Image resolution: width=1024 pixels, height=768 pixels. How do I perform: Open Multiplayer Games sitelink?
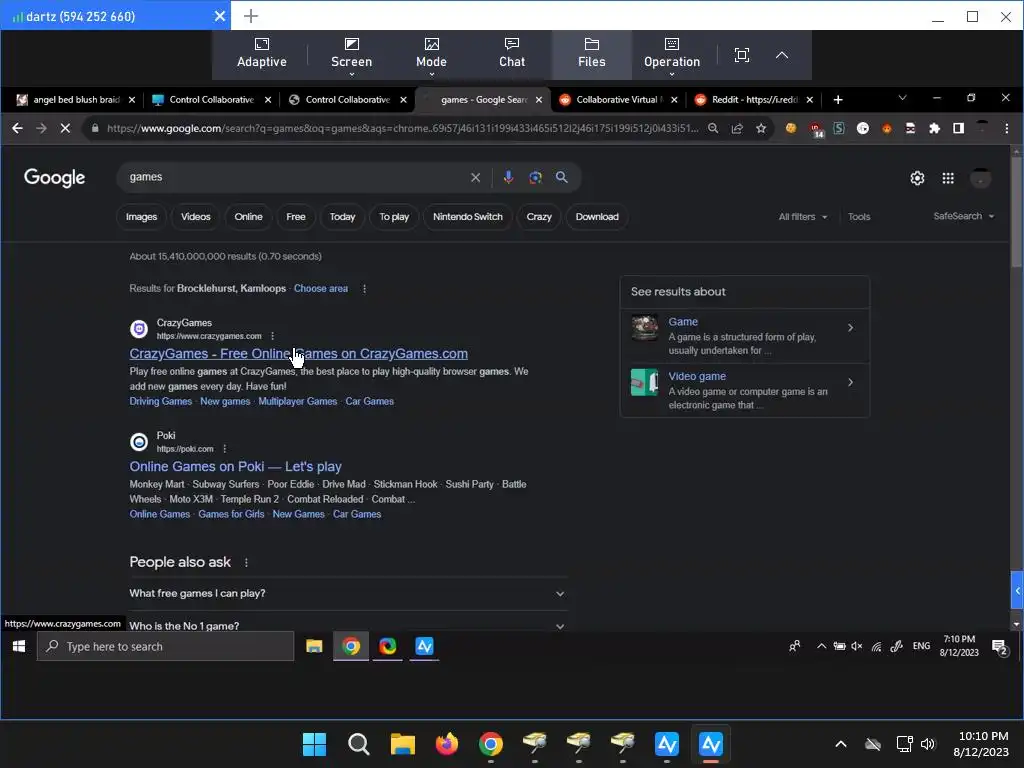297,401
